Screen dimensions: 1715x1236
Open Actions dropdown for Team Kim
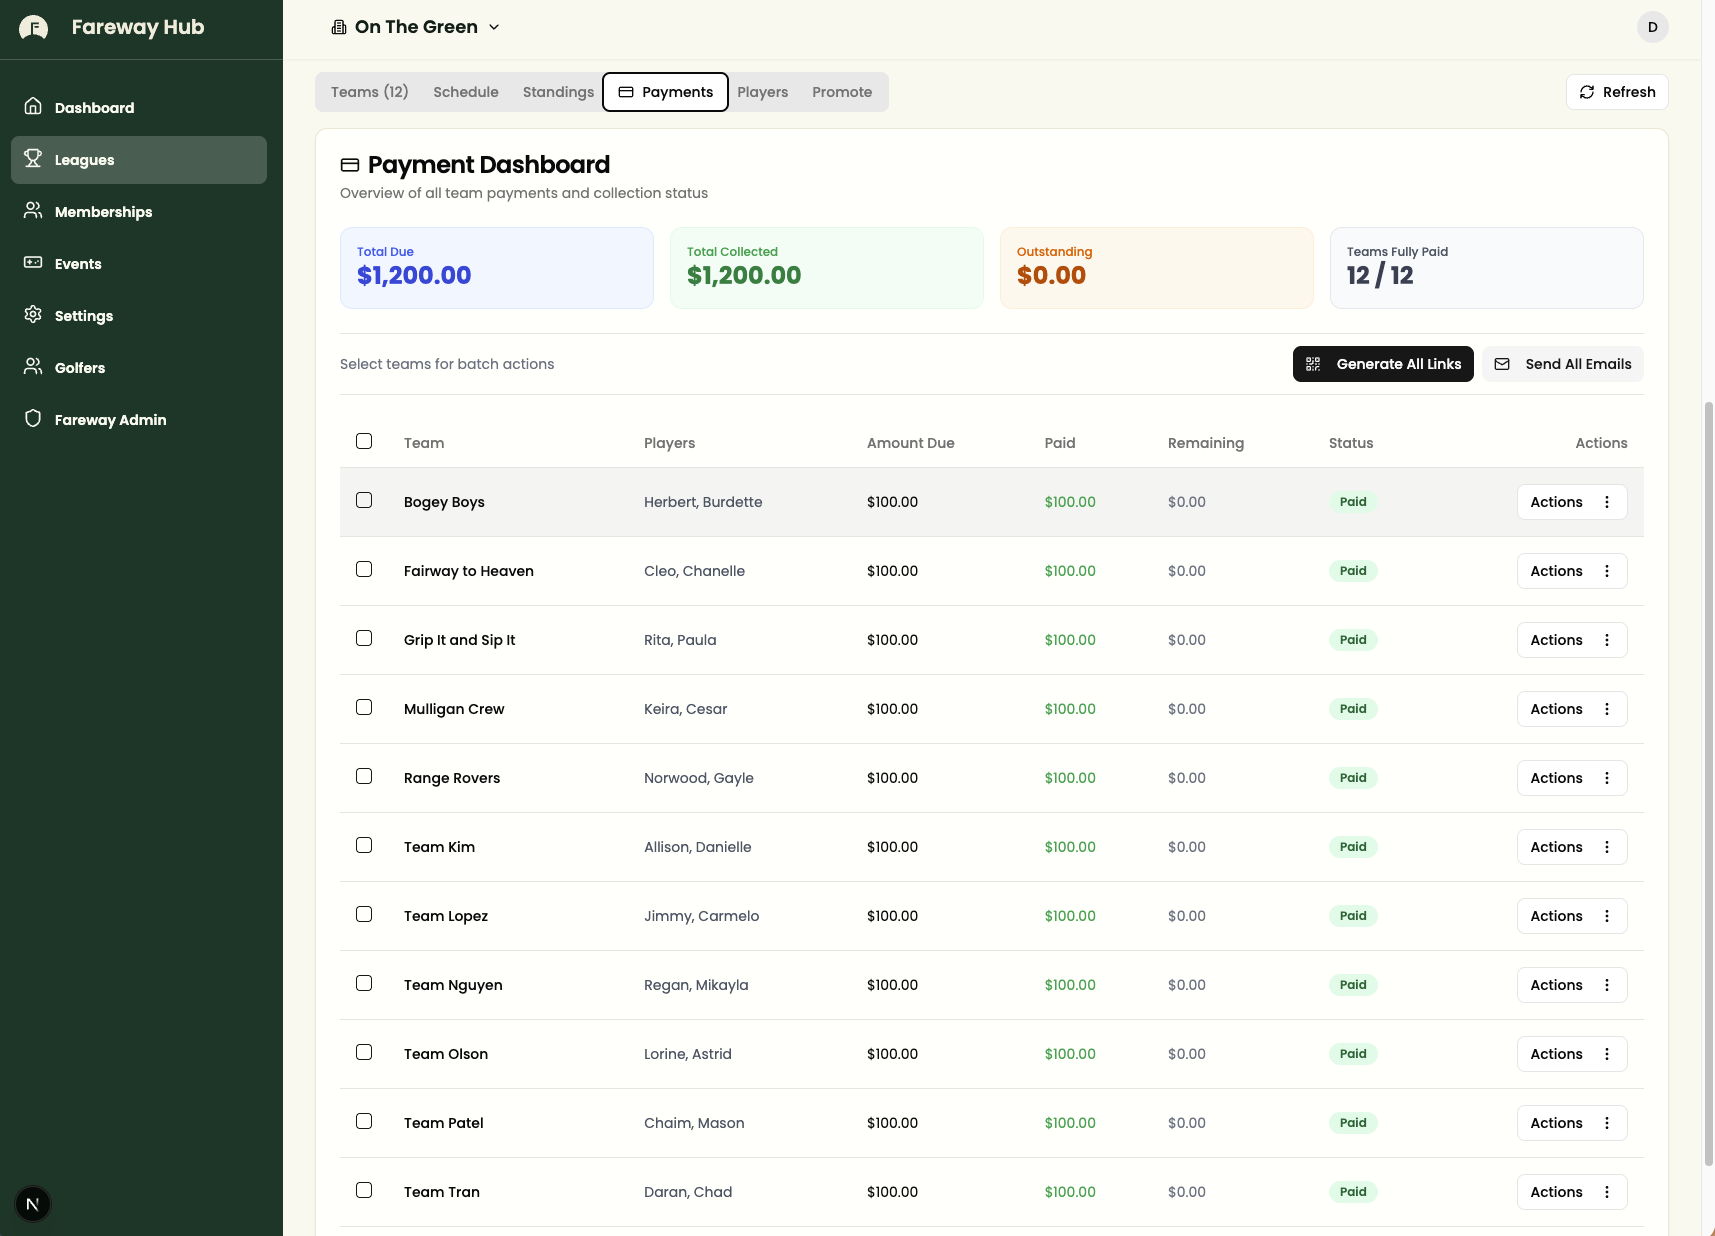(1572, 847)
